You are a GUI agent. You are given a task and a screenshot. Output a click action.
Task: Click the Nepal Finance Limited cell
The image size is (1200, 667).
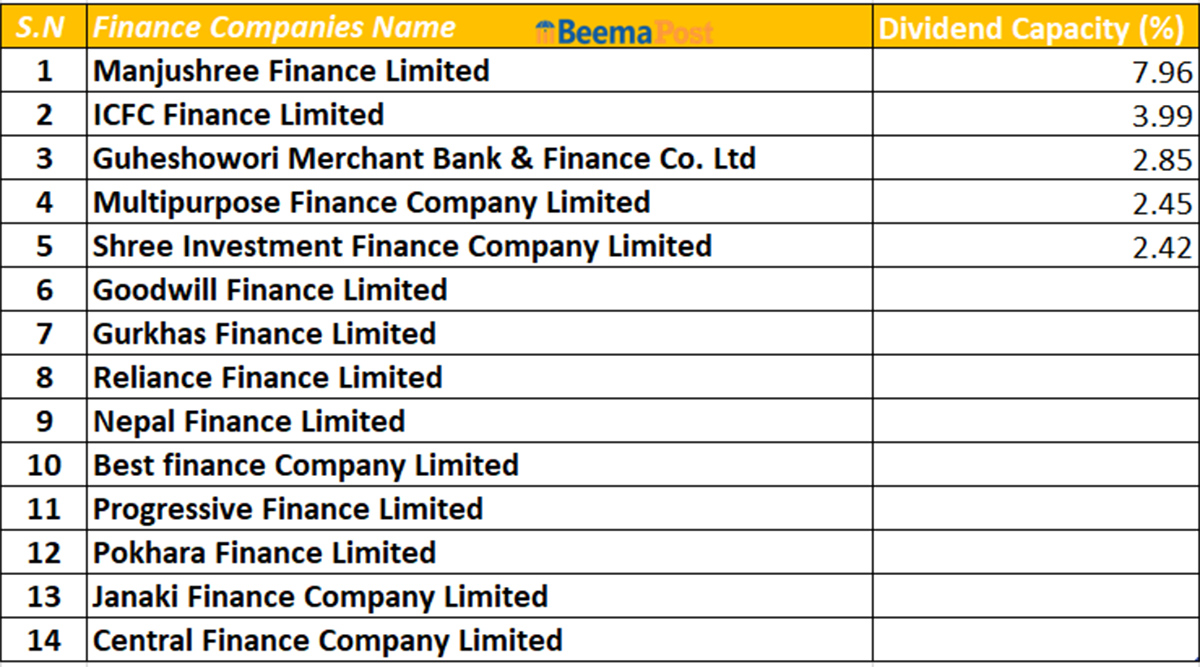249,421
